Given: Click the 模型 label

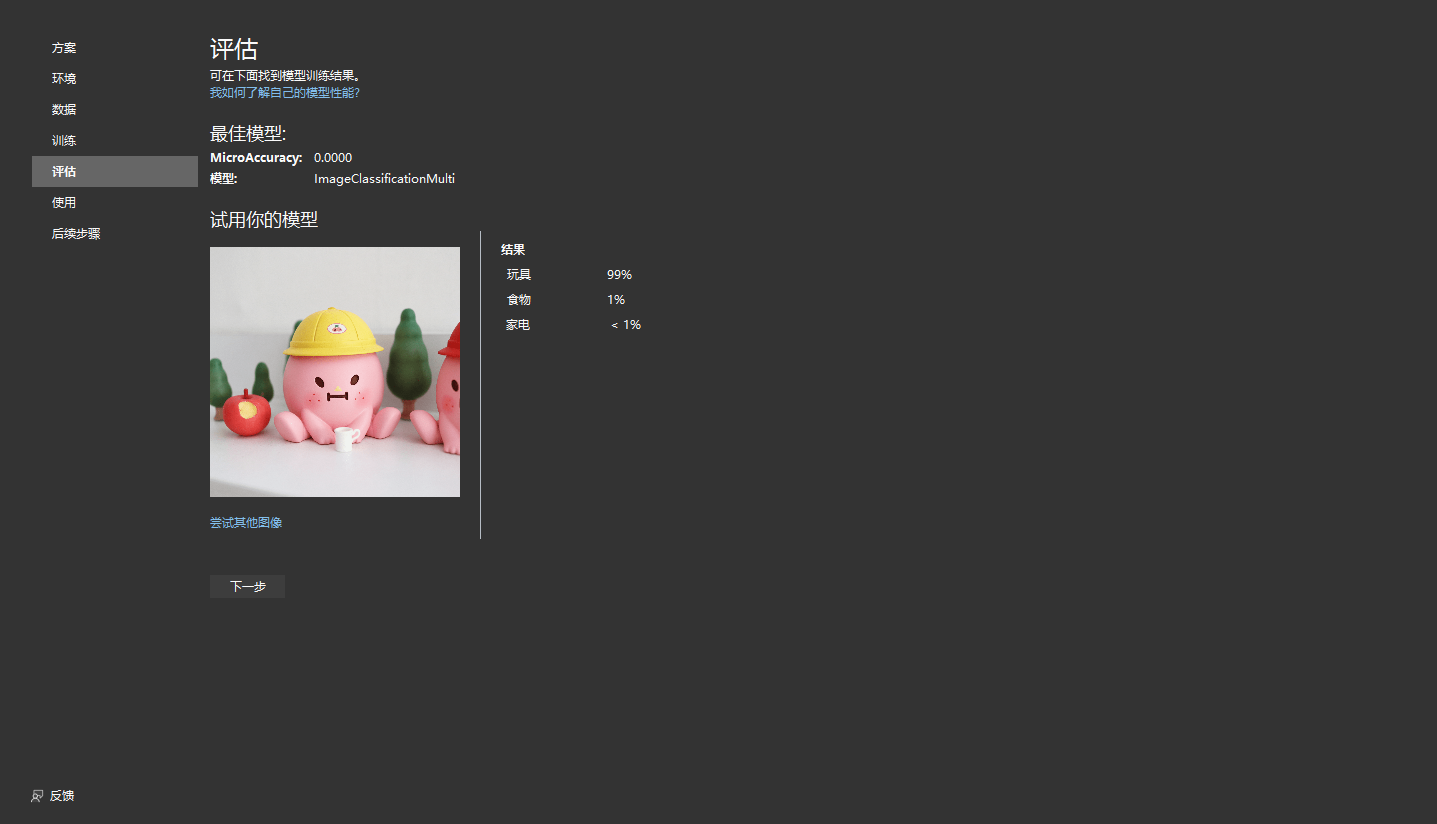Looking at the screenshot, I should (x=223, y=179).
